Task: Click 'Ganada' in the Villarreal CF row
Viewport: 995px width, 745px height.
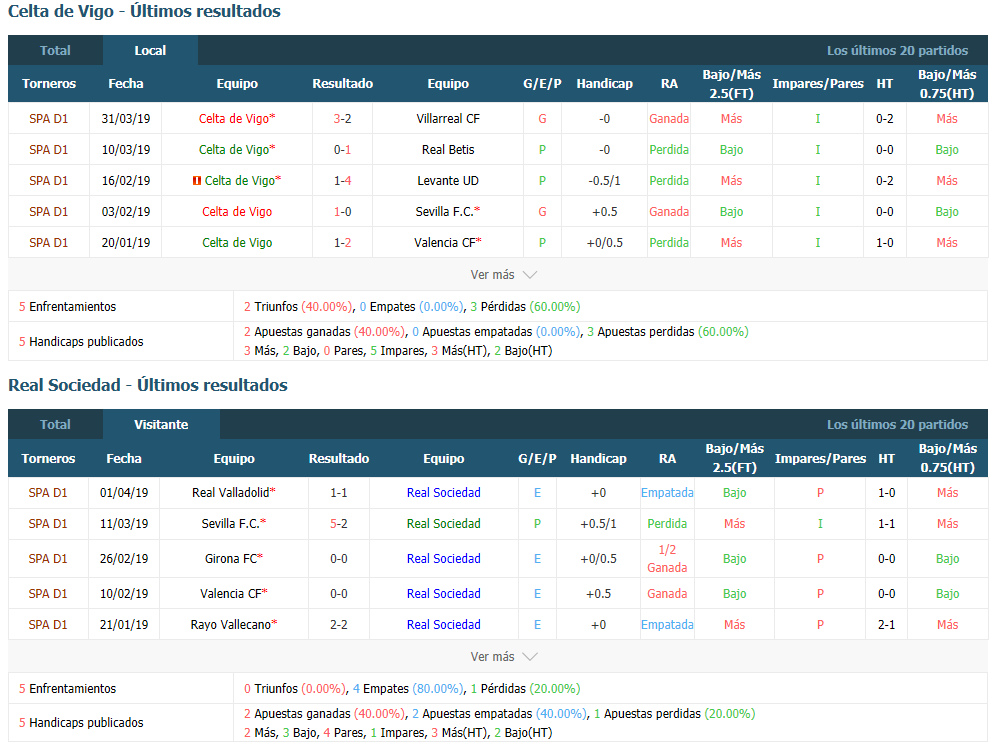Action: [669, 119]
